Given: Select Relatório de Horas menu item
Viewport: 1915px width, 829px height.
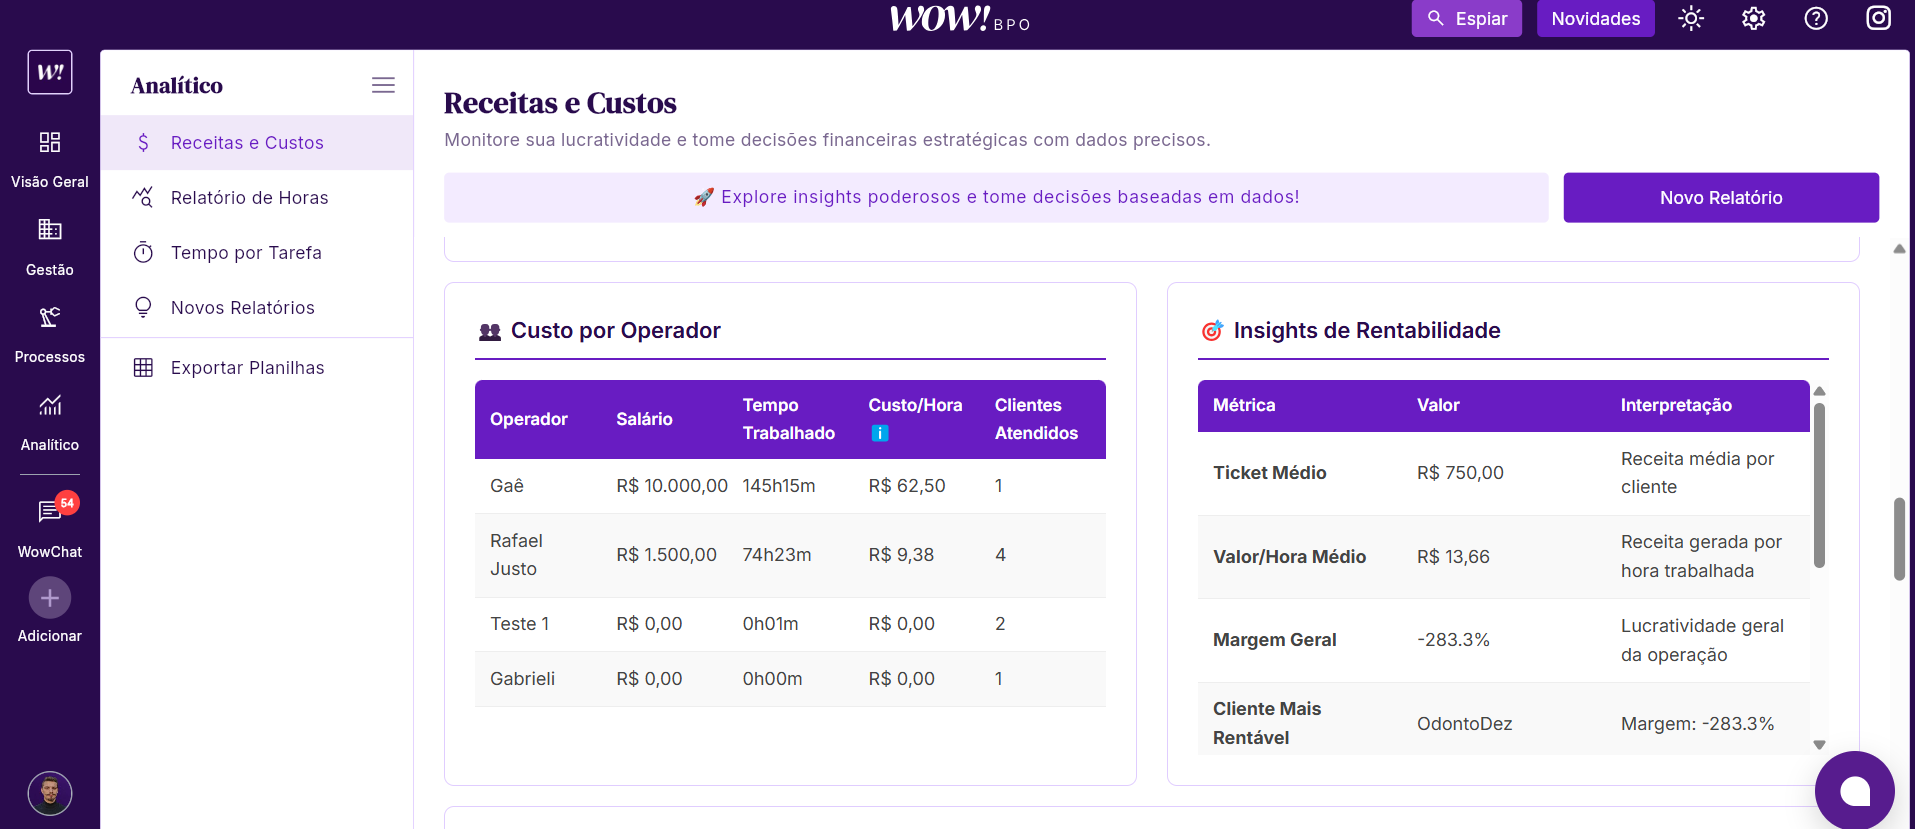Looking at the screenshot, I should (249, 198).
